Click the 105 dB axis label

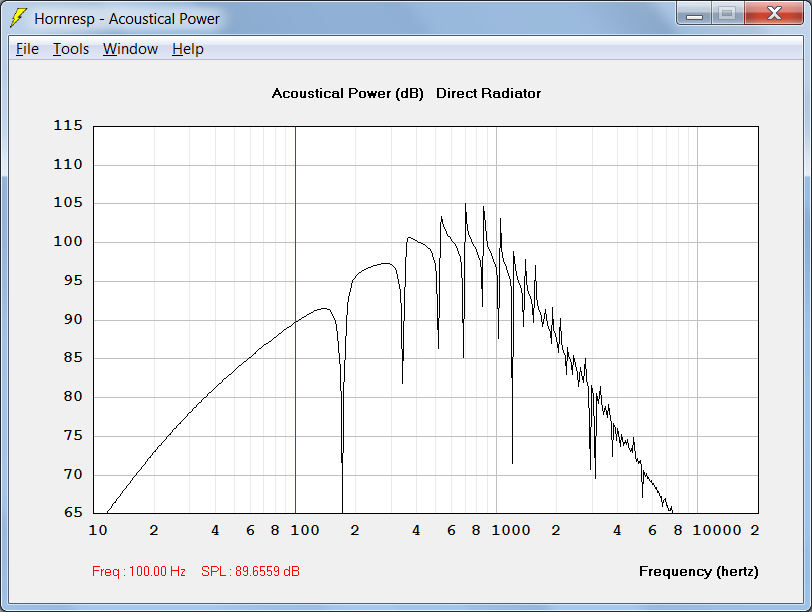pos(68,203)
